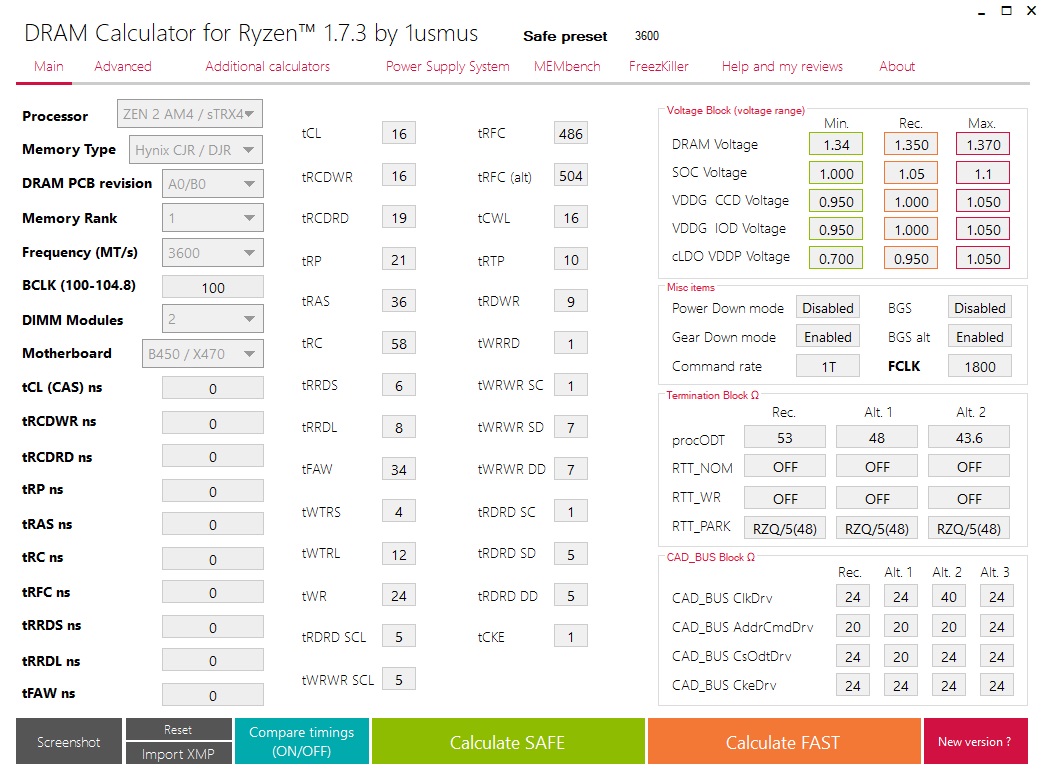The image size is (1049, 781).
Task: Open the Power Supply System tab
Action: pos(448,66)
